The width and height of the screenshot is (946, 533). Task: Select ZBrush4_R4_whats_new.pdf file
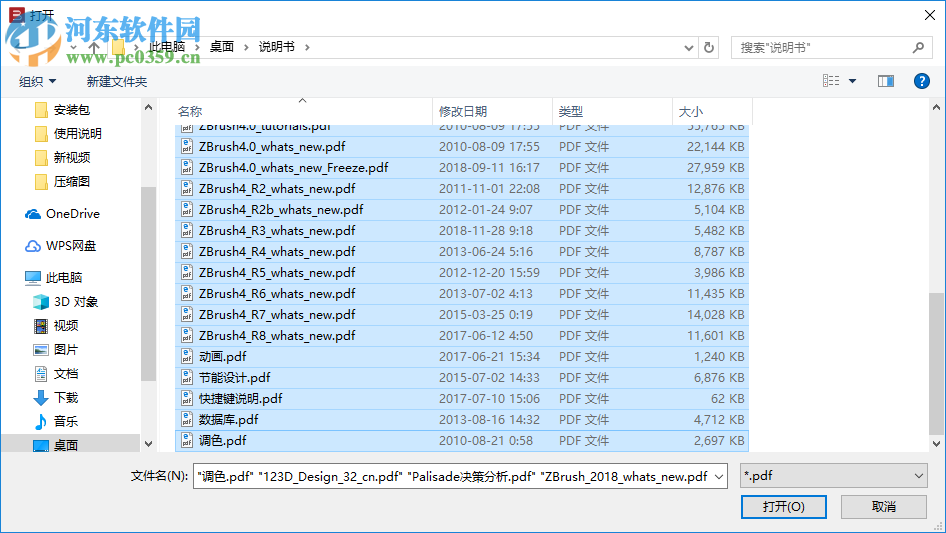[x=462, y=252]
